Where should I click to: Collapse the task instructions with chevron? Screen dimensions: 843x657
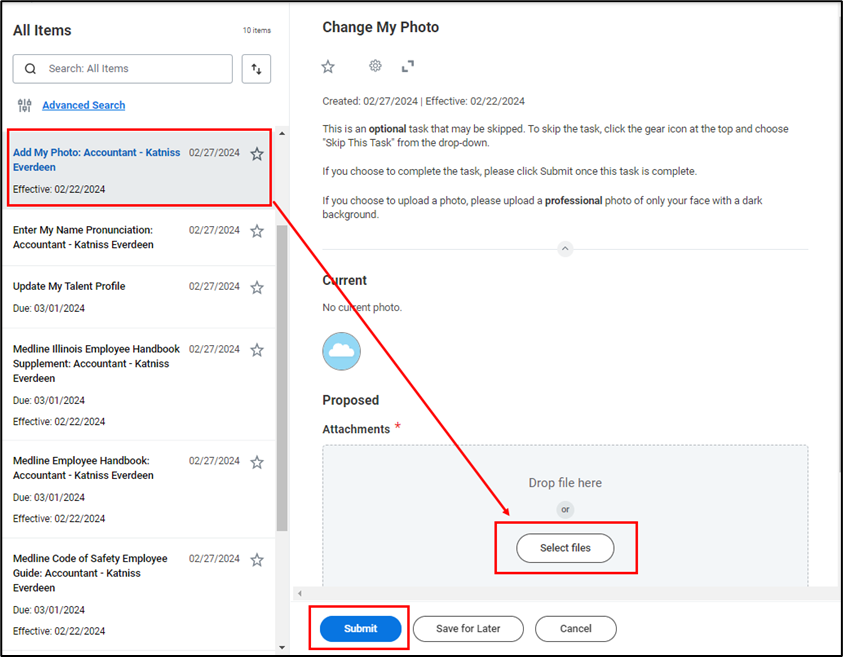pos(565,249)
